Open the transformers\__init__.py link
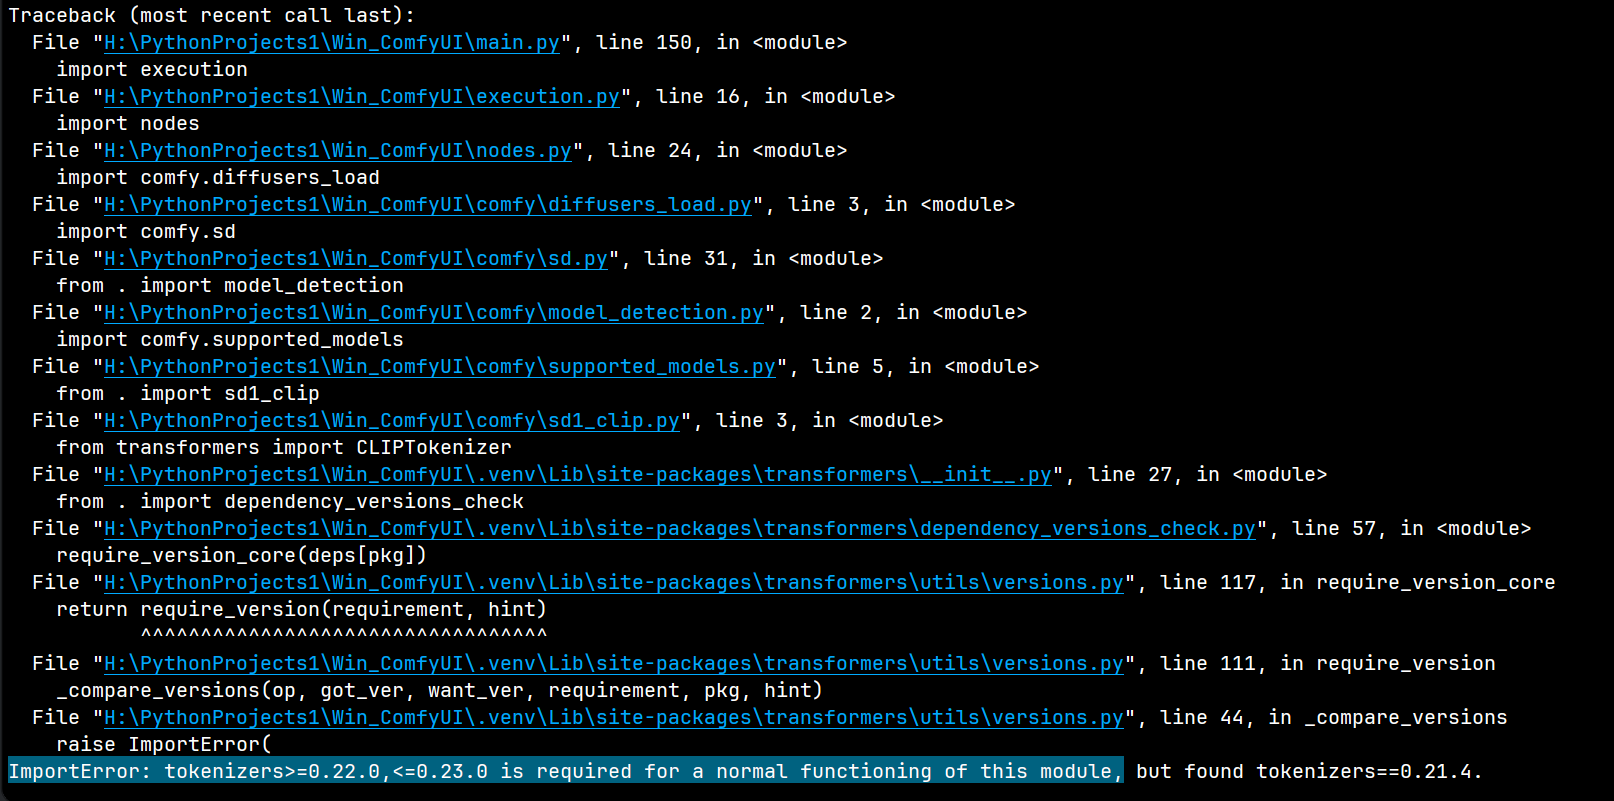Image resolution: width=1614 pixels, height=801 pixels. point(578,475)
